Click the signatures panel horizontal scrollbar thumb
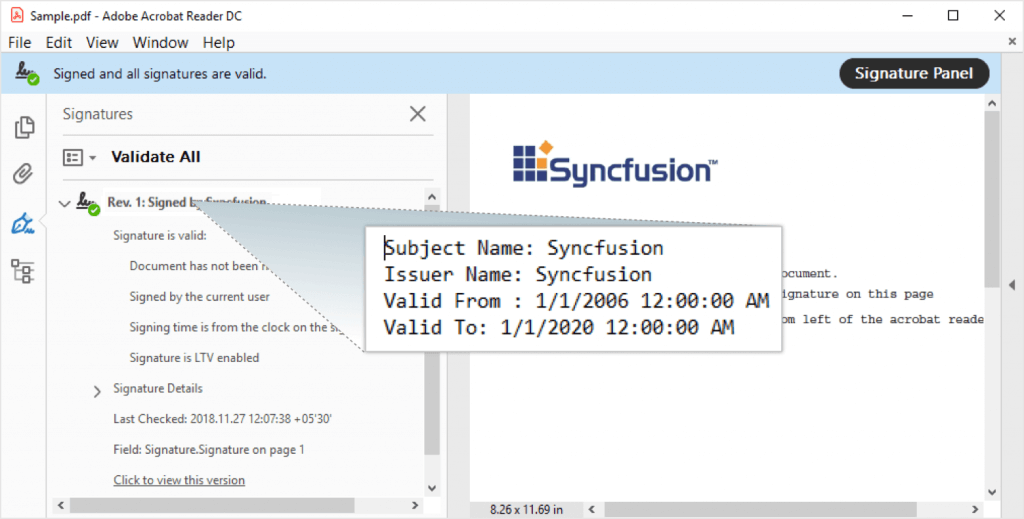The height and width of the screenshot is (519, 1024). [x=212, y=505]
